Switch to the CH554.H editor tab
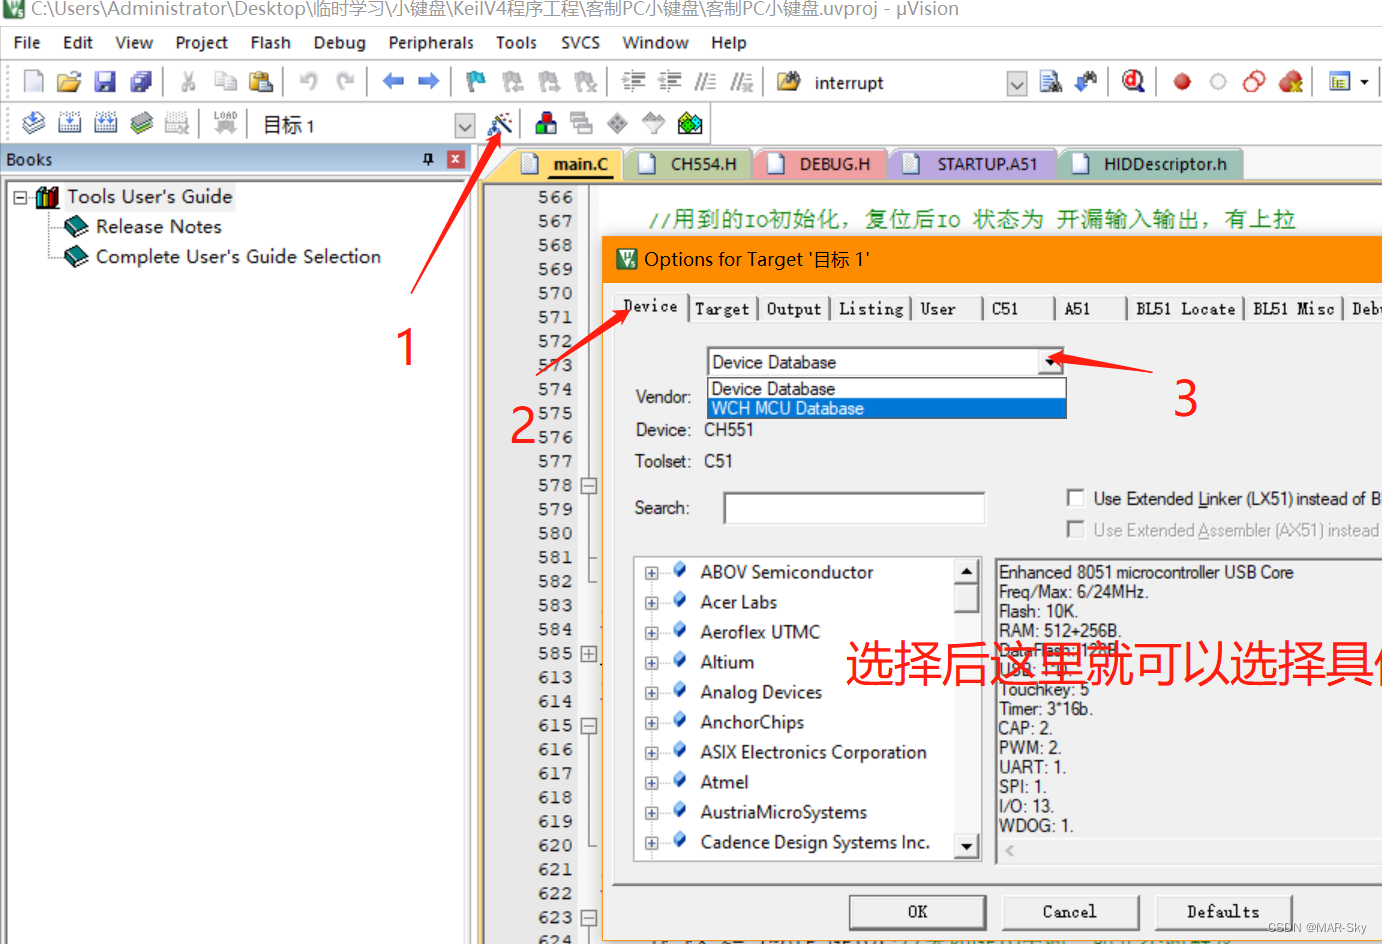 [690, 164]
